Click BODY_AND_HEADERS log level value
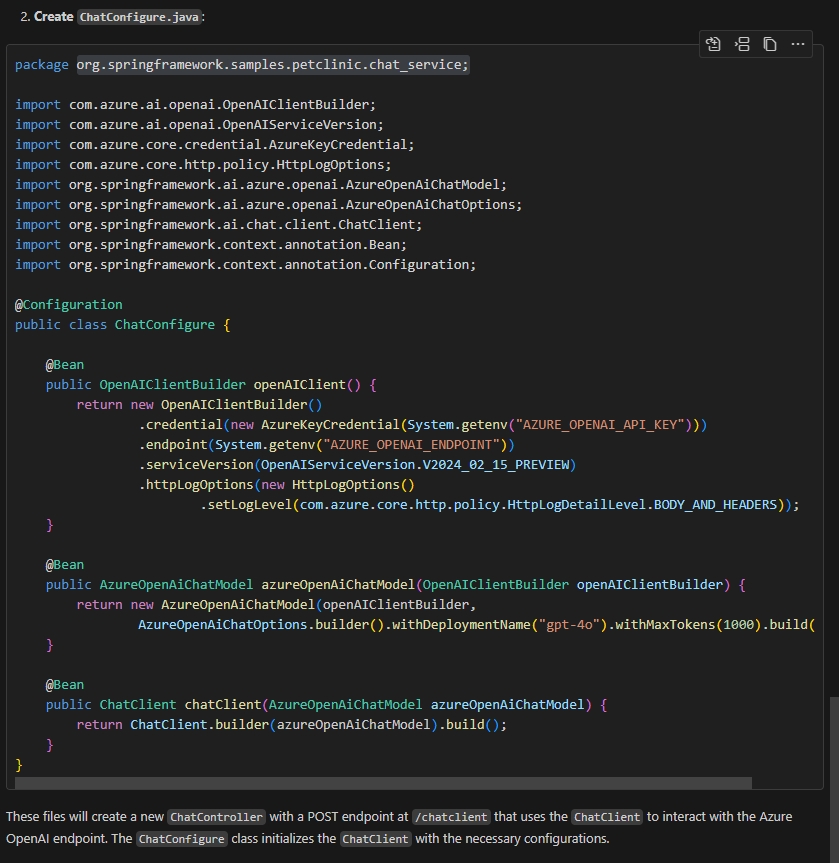Screen dimensions: 839x863 715,505
